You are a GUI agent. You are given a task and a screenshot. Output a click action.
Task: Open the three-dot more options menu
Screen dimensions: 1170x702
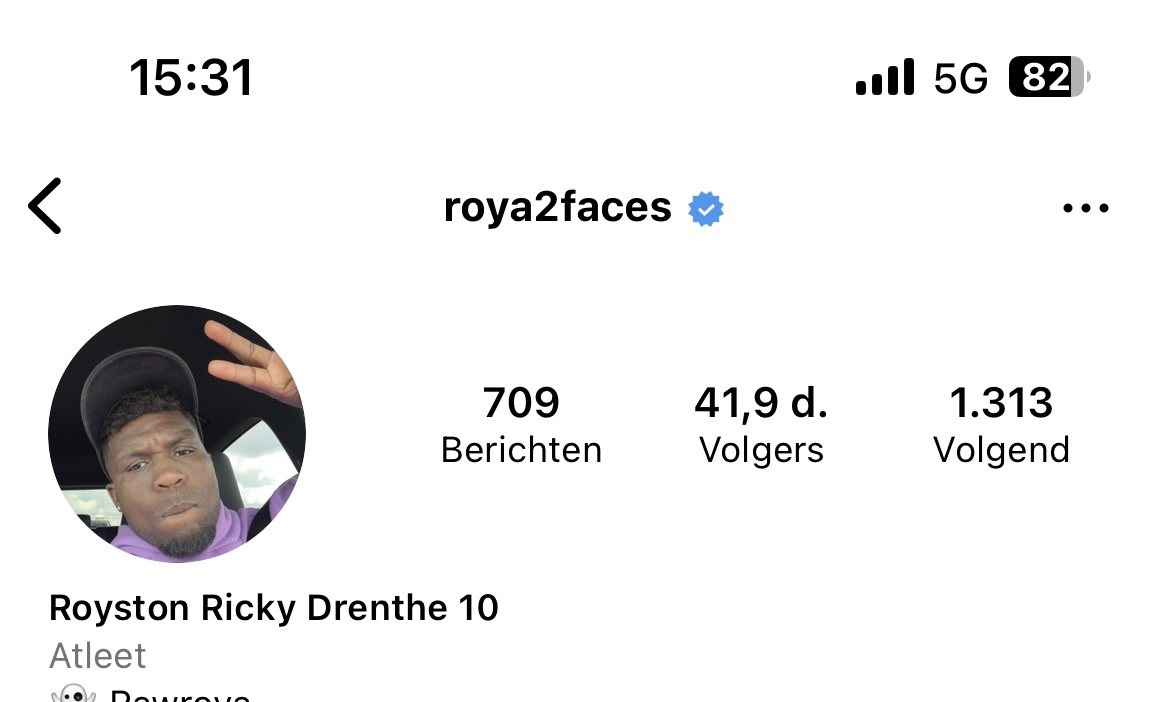click(1085, 209)
